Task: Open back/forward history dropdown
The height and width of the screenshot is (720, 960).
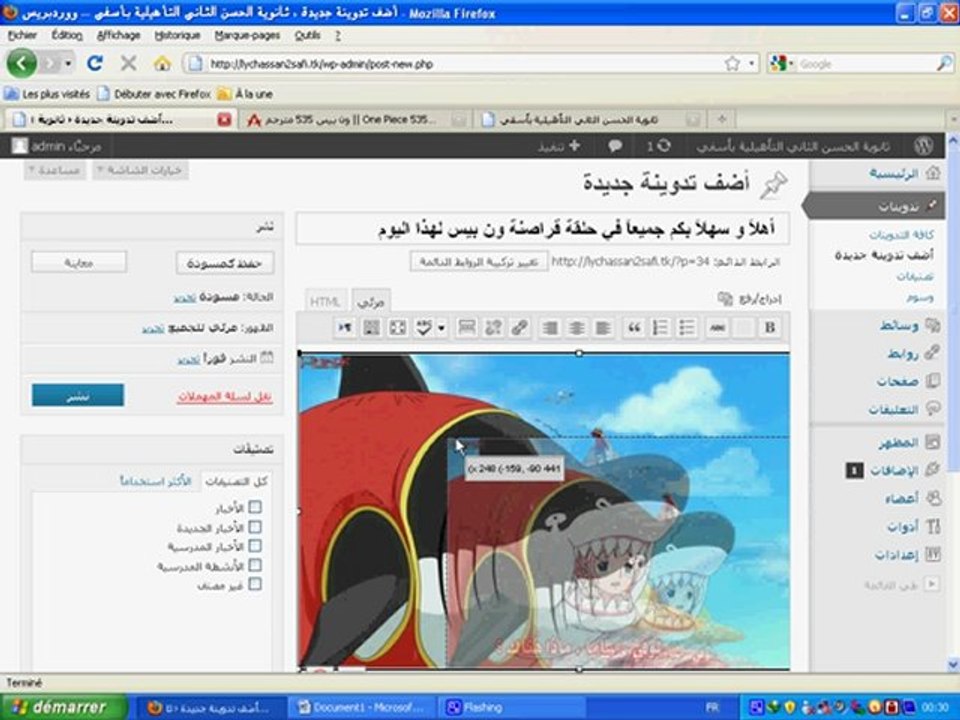Action: (x=69, y=63)
